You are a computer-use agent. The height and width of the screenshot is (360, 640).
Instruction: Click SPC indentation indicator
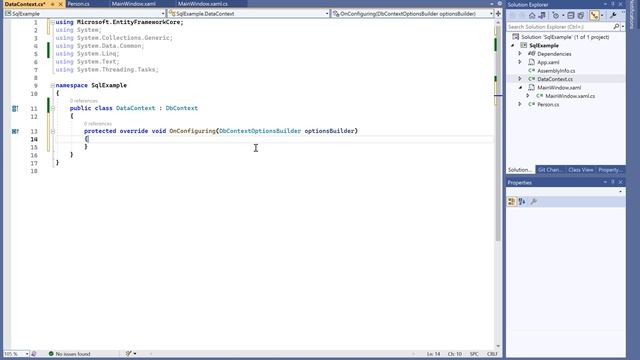tap(474, 354)
